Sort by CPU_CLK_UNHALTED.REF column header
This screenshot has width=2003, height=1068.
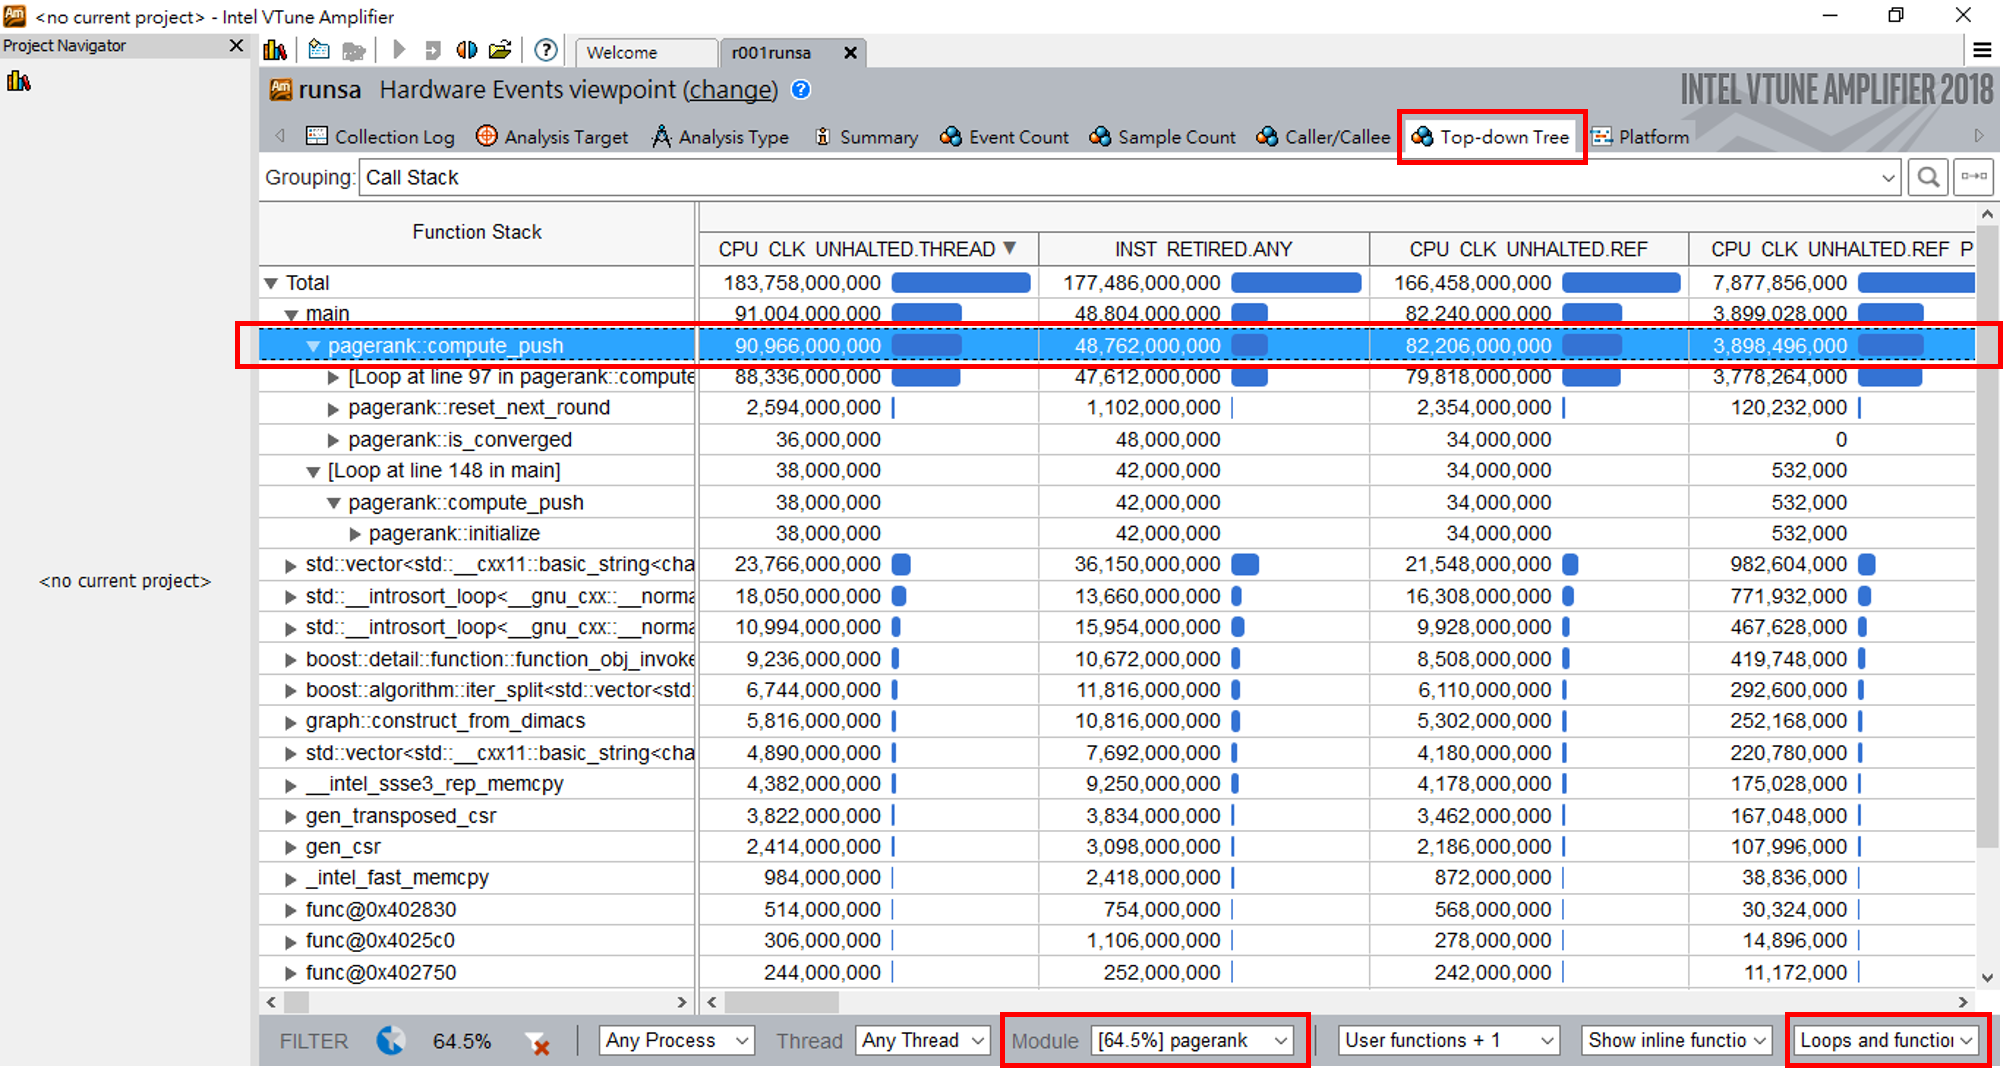1528,249
